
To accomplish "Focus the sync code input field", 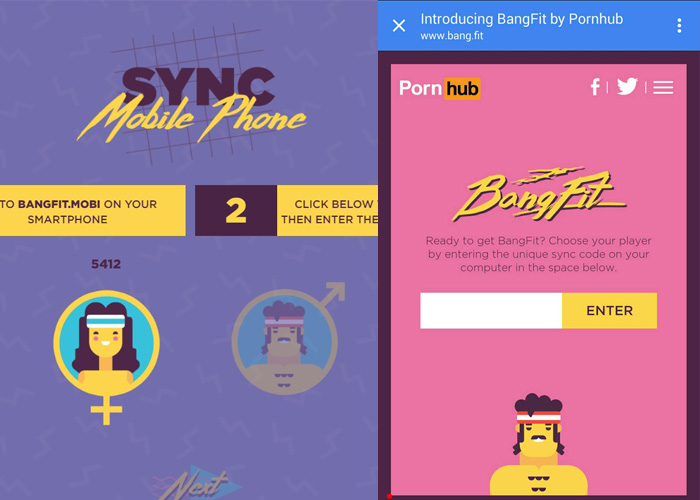I will pyautogui.click(x=491, y=311).
